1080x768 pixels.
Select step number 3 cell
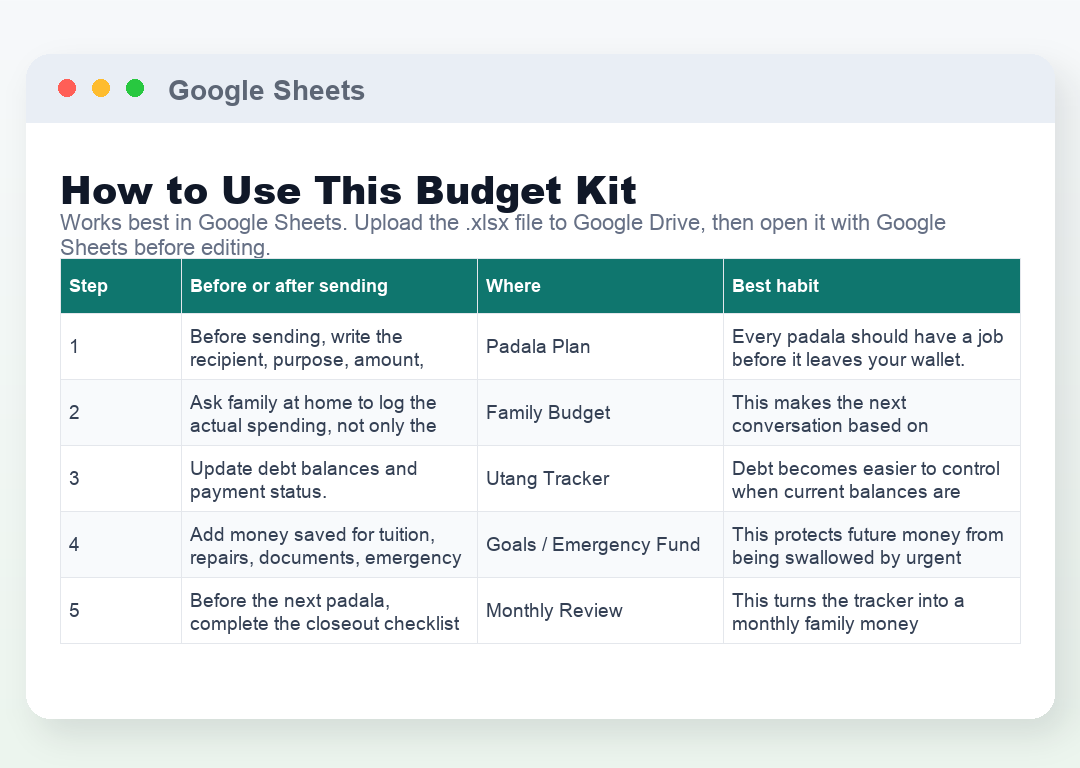point(121,479)
